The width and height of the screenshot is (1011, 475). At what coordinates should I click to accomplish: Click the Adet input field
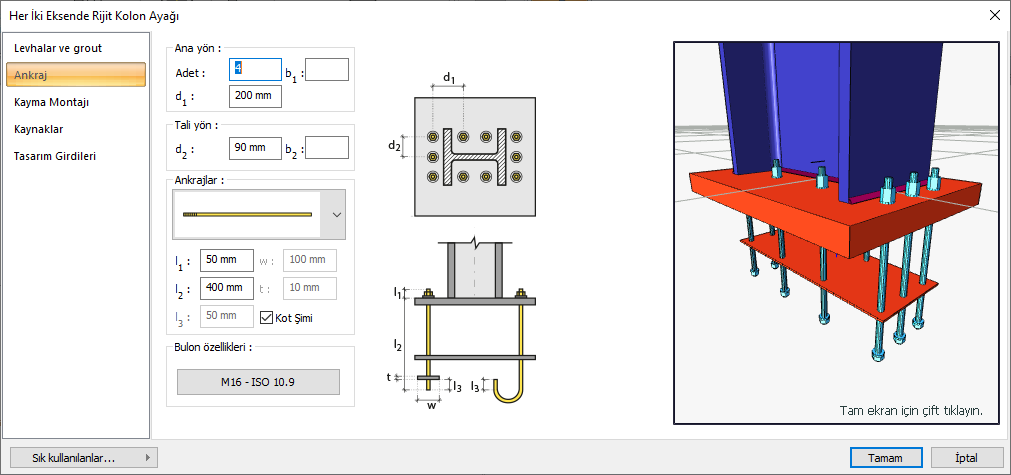(x=255, y=70)
